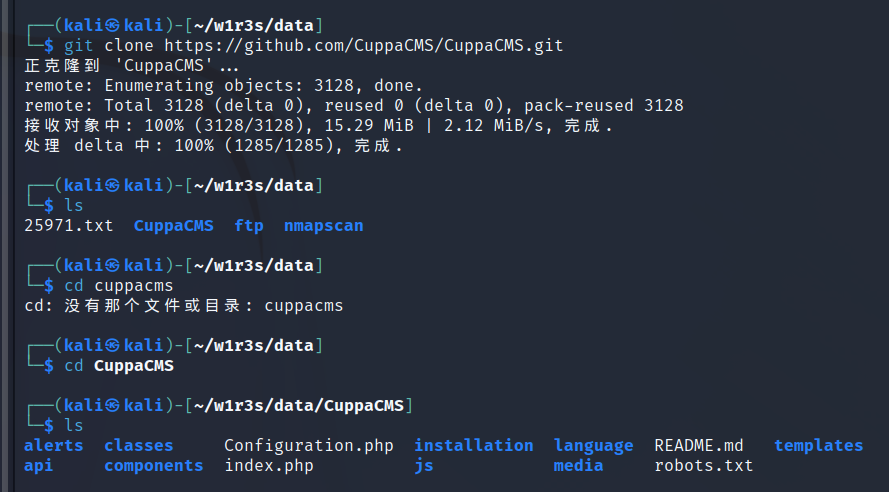Select the 'CuppaCMS' directory in first ls output
This screenshot has height=492, width=889.
point(173,226)
